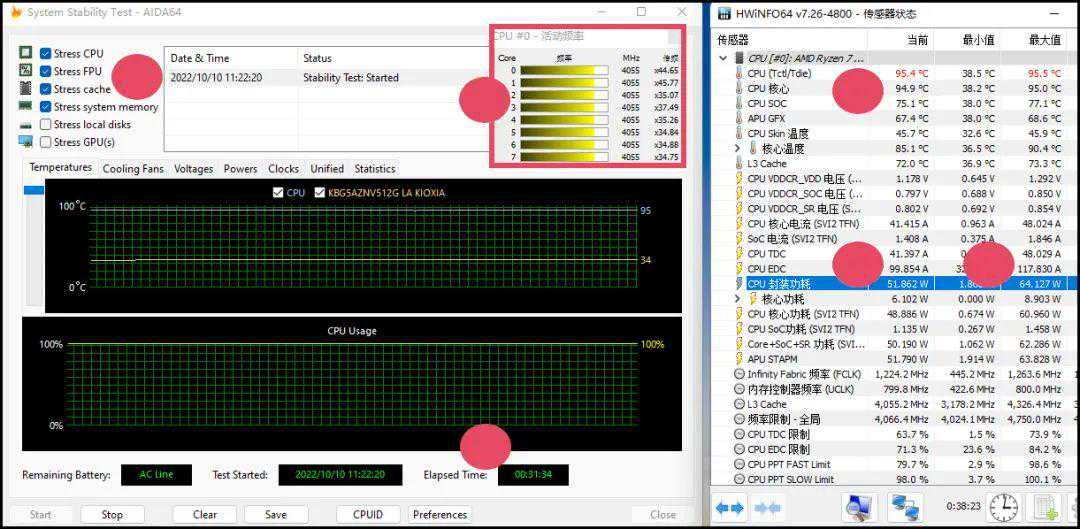The width and height of the screenshot is (1080, 529).
Task: Click the log file icon with green plus
Action: tap(1045, 507)
